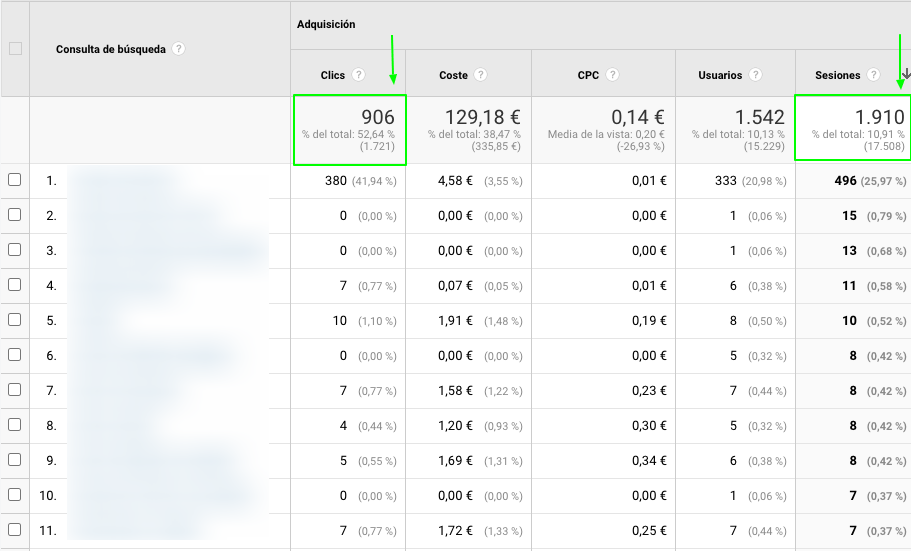Screen dimensions: 911x551
Task: Check the box for row 3
Action: (15, 249)
